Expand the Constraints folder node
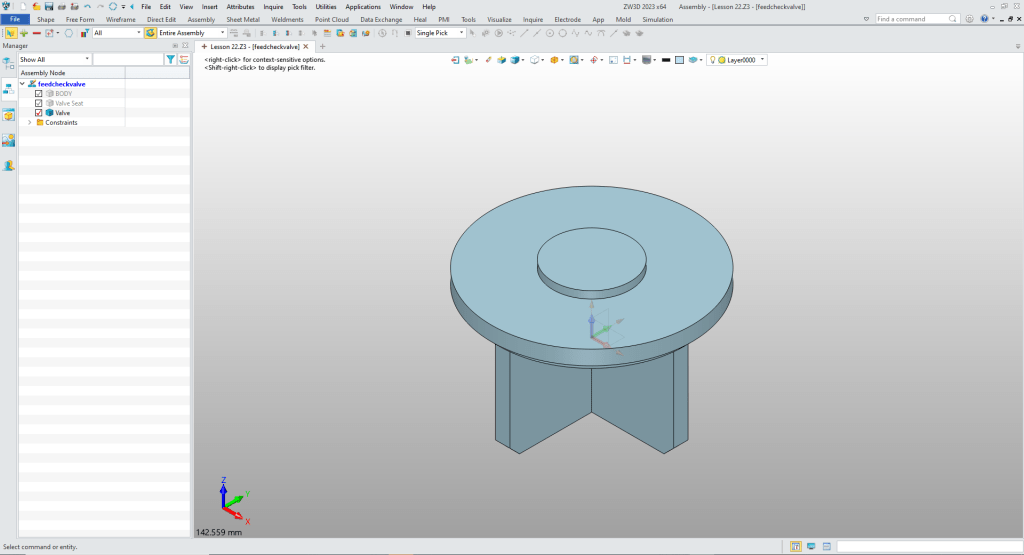The width and height of the screenshot is (1024, 555). [x=29, y=123]
